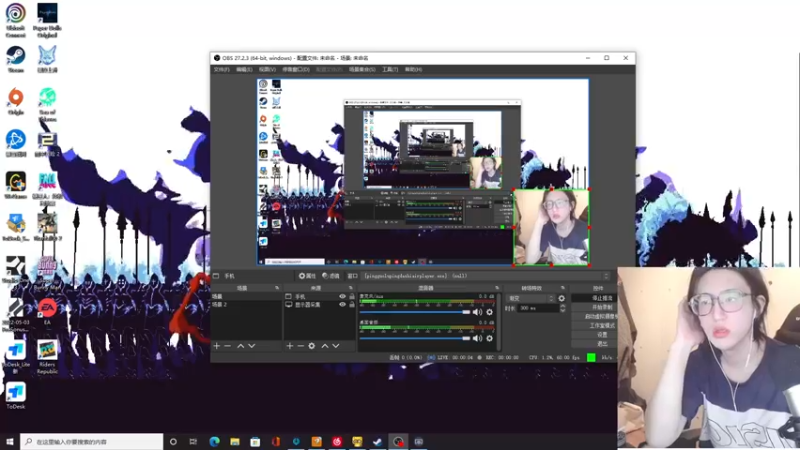Adjust the microphone volume slider

pyautogui.click(x=415, y=312)
